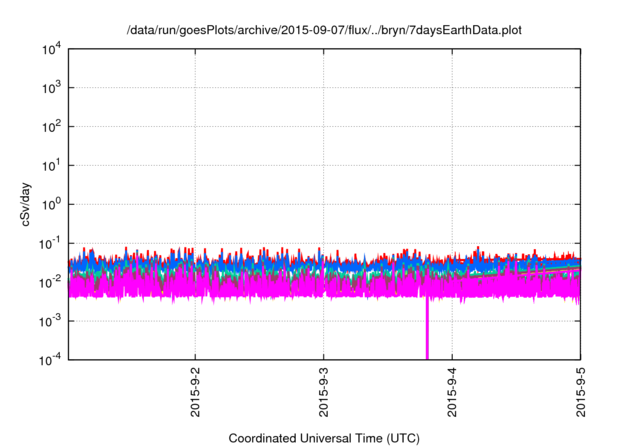The image size is (640, 448).
Task: Click the 2015-9-2 date tick label
Action: click(196, 392)
